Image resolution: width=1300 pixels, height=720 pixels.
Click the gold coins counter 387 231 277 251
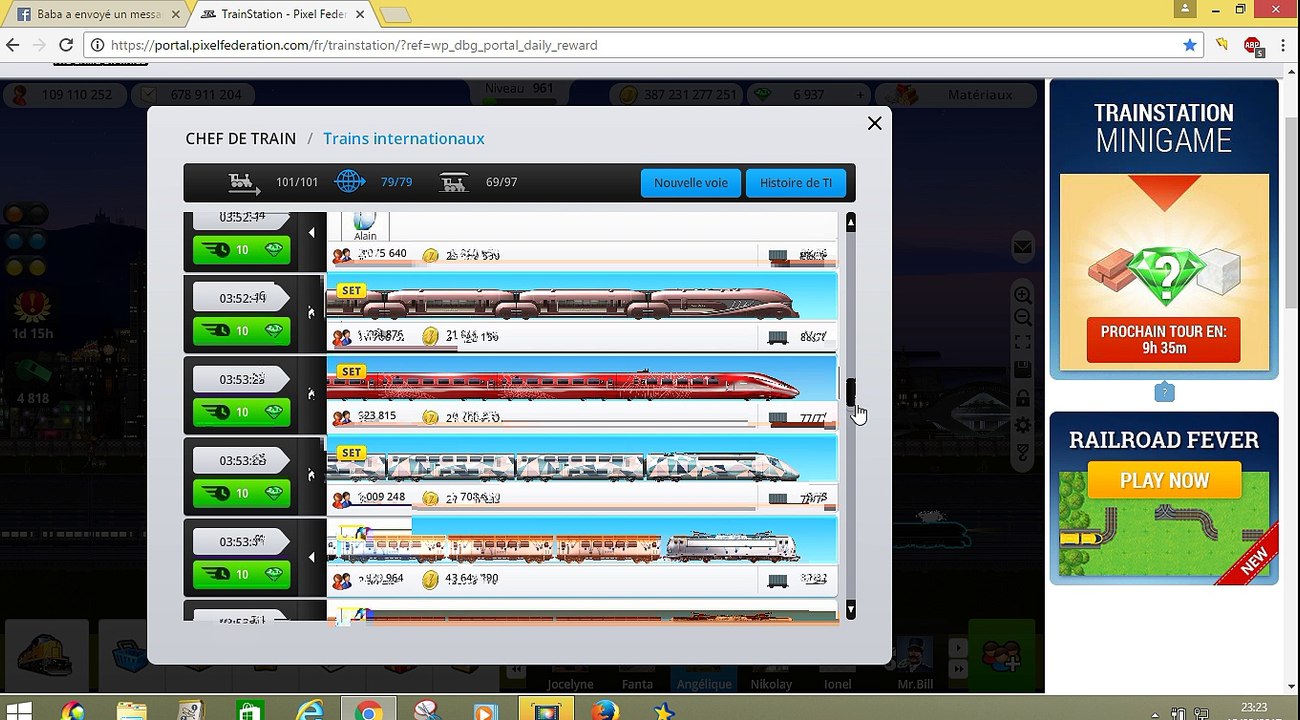pyautogui.click(x=677, y=95)
